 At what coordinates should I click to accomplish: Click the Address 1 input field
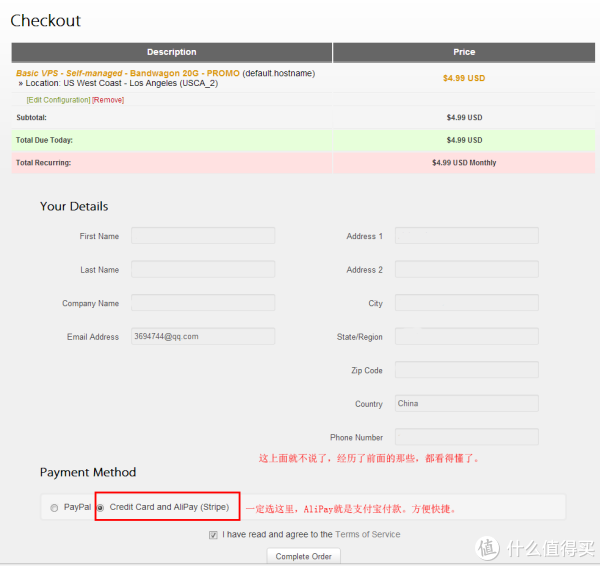click(466, 236)
